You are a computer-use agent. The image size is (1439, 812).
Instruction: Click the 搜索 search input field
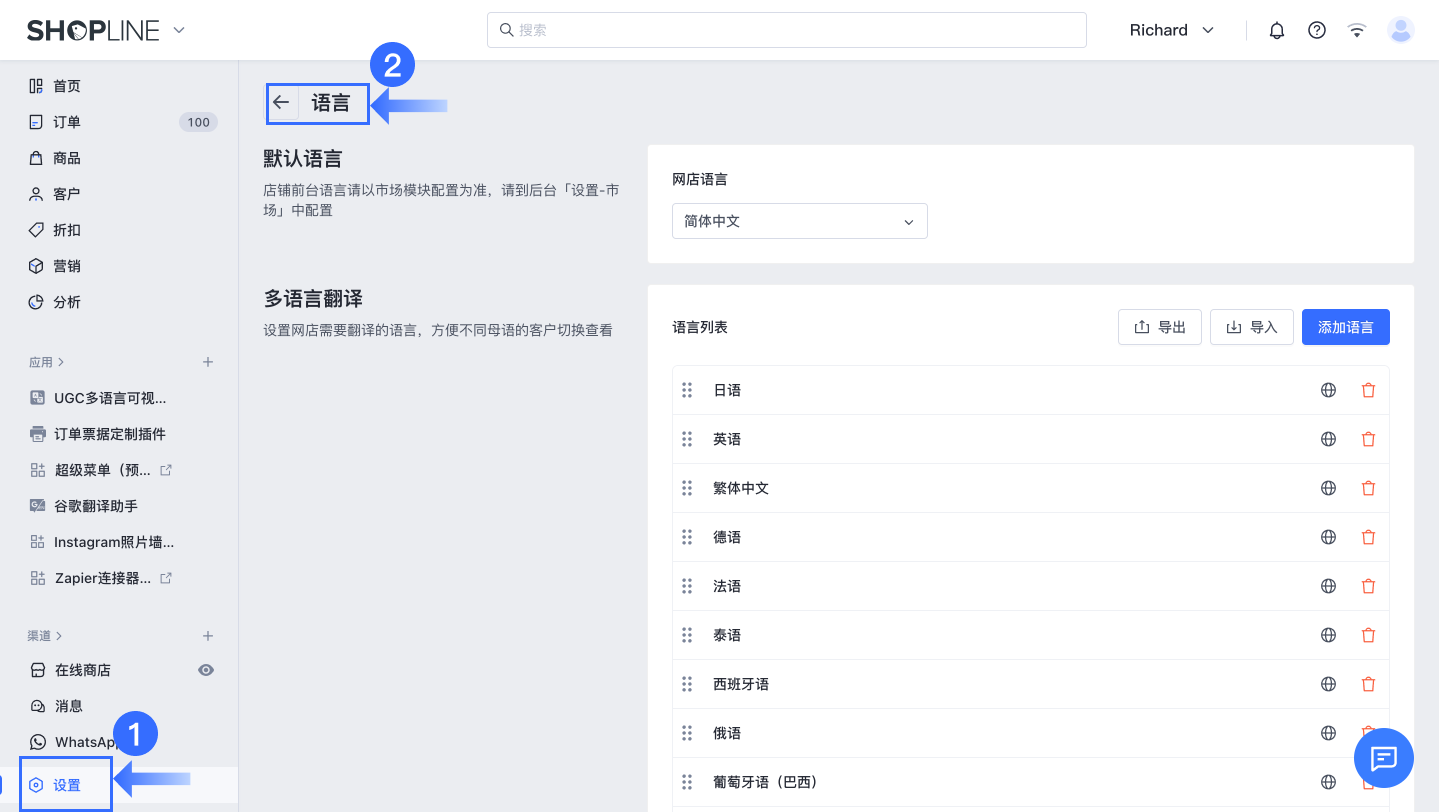tap(786, 30)
